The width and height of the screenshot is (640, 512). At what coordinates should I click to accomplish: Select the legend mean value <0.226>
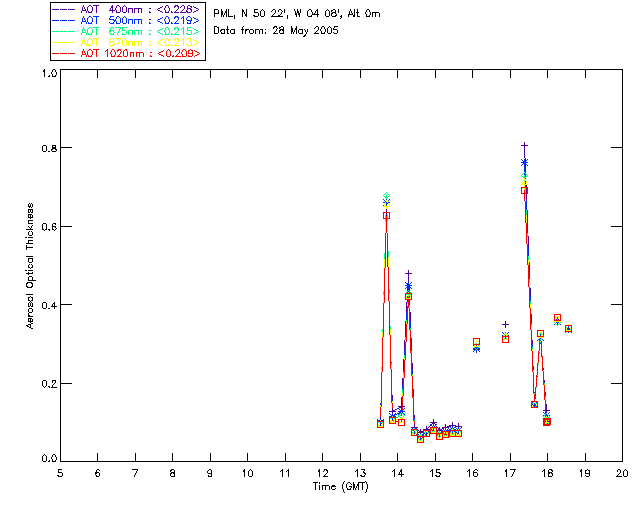point(178,9)
